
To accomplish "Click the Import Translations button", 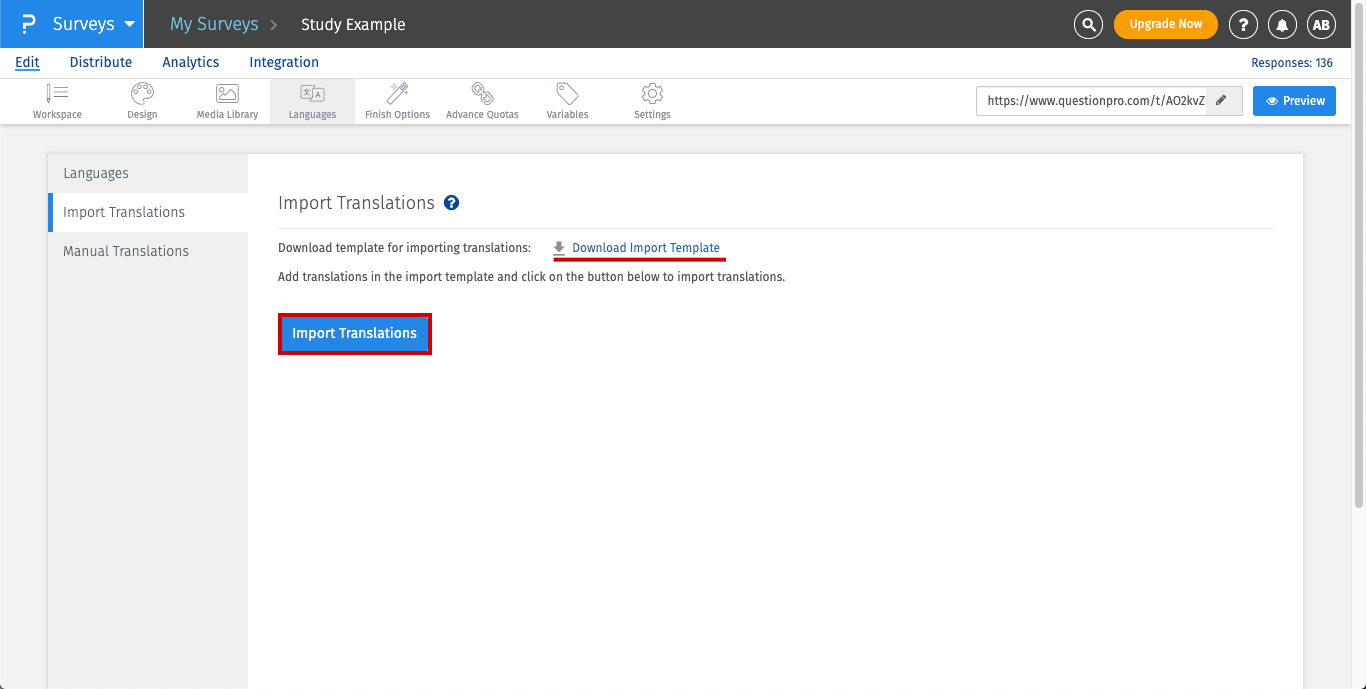I will tap(354, 334).
